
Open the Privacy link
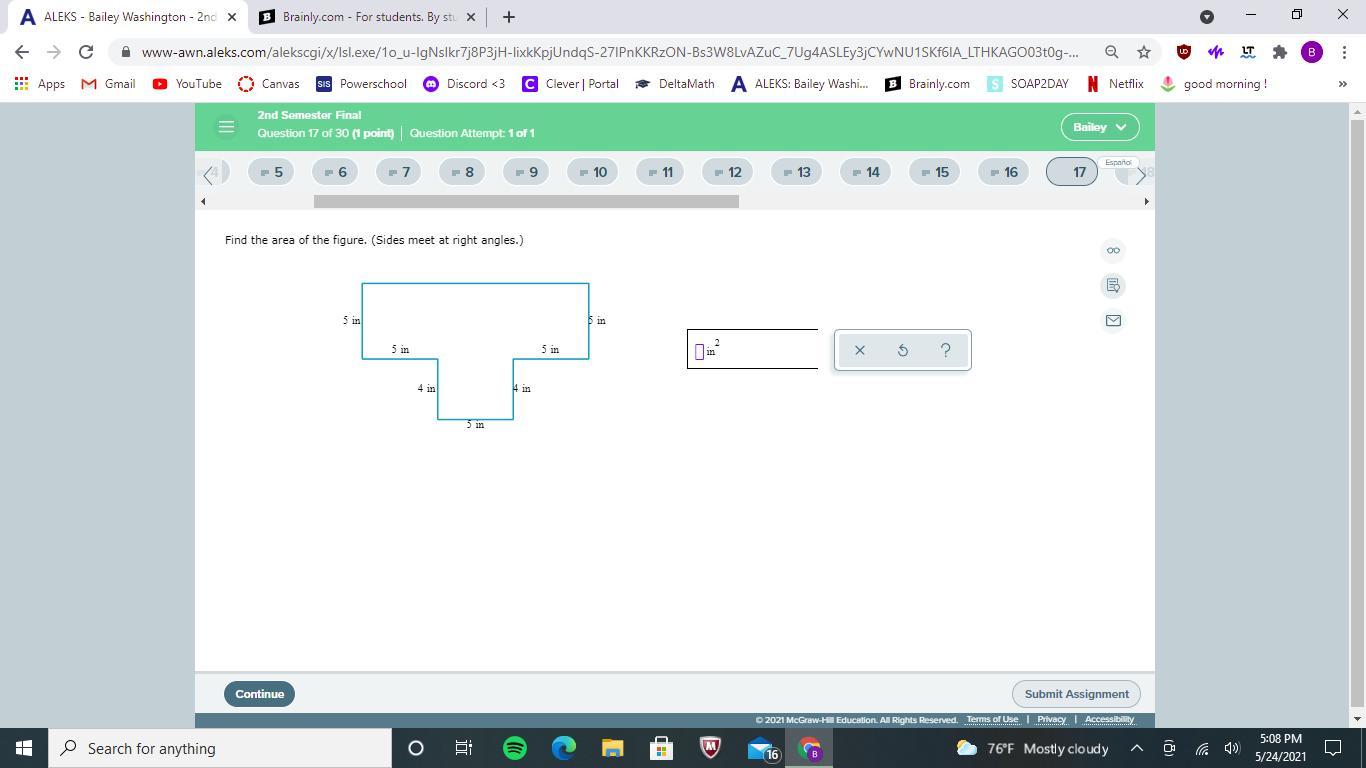[1051, 719]
